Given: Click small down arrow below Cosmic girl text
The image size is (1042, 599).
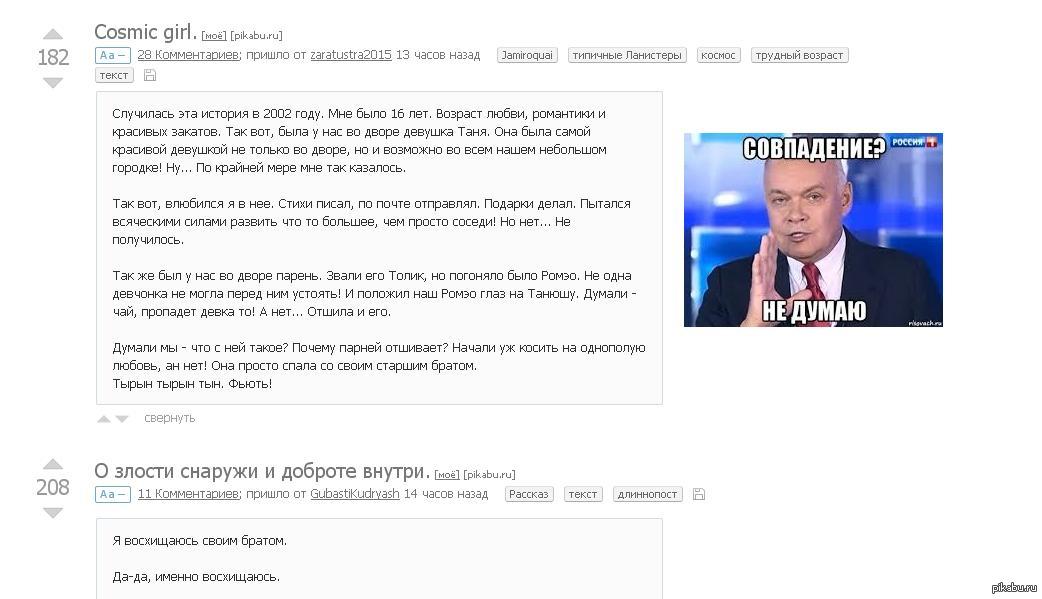Looking at the screenshot, I should [x=122, y=419].
